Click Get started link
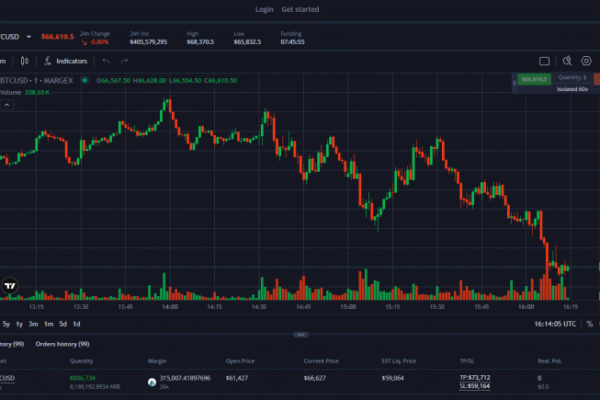This screenshot has width=600, height=400. pyautogui.click(x=300, y=9)
